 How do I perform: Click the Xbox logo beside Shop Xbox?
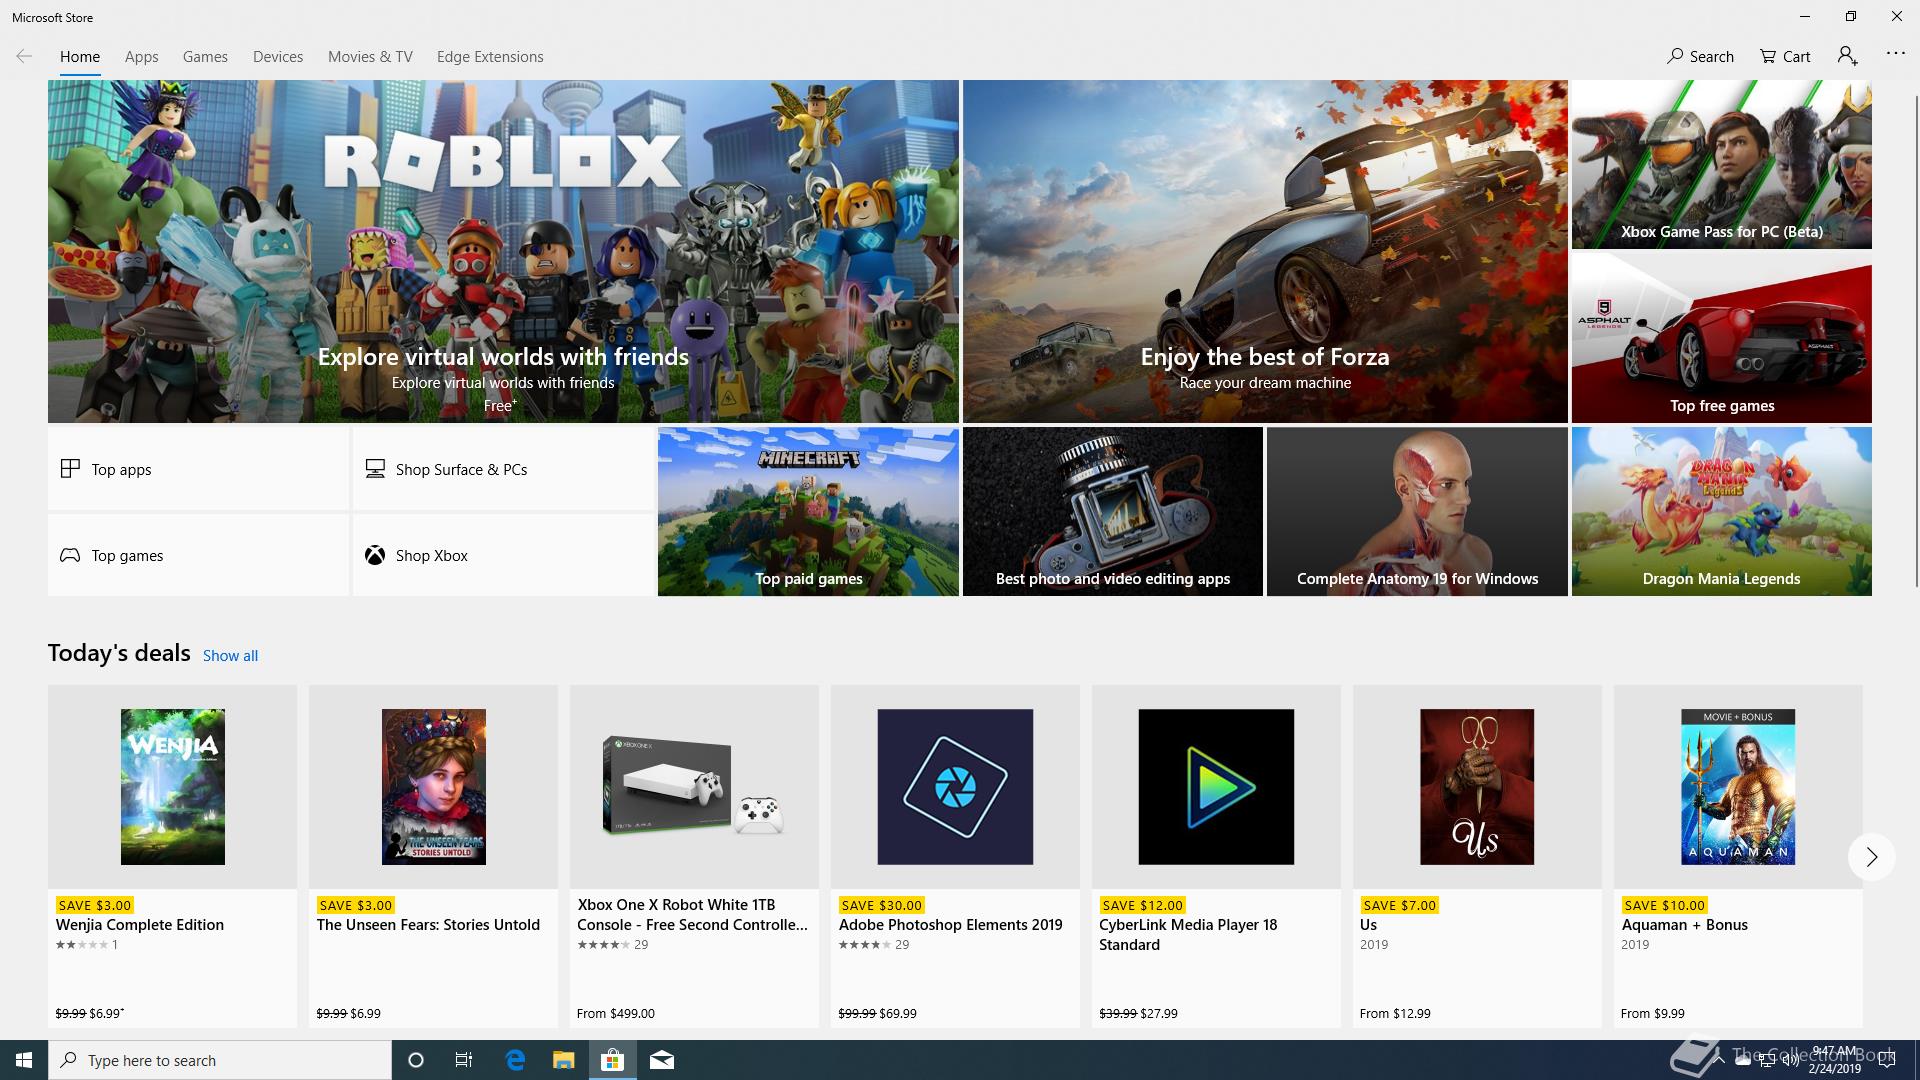(375, 555)
